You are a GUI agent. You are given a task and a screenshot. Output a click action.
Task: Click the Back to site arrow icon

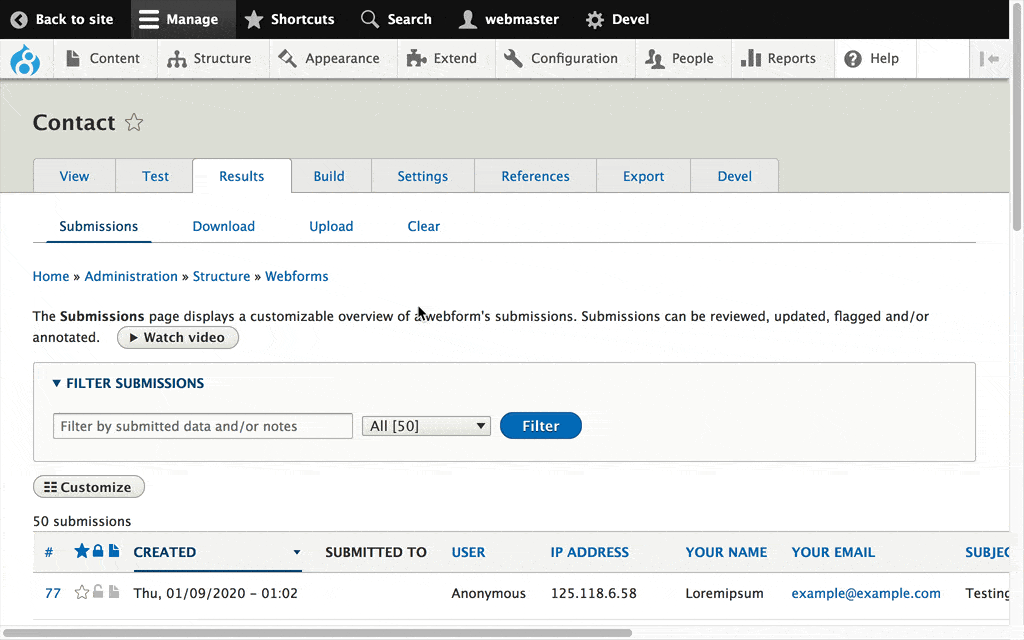pyautogui.click(x=19, y=20)
